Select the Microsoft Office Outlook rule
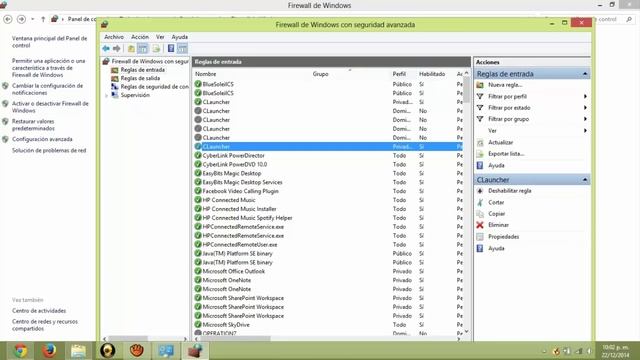Viewport: 640px width, 360px height. pyautogui.click(x=233, y=271)
